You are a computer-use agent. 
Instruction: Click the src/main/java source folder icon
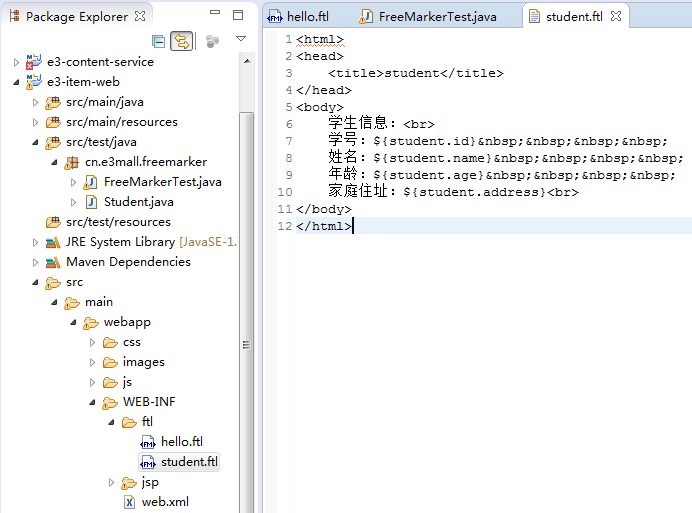click(53, 102)
